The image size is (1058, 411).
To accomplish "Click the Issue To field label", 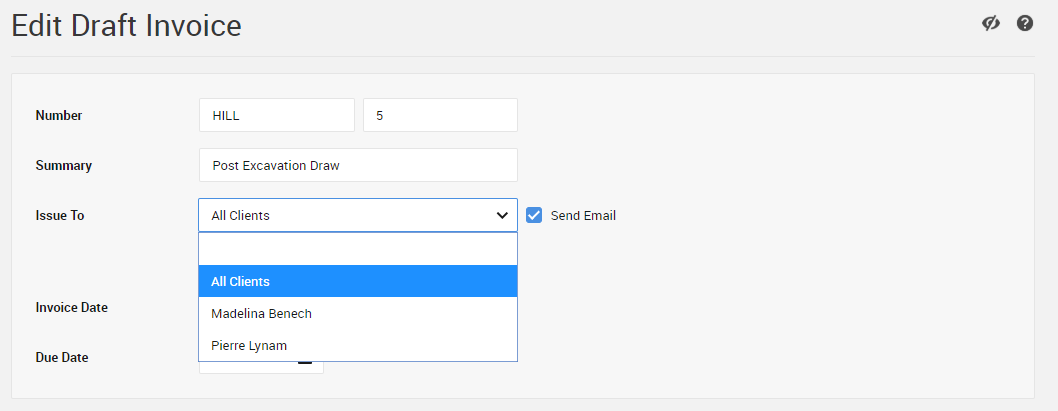I will 60,215.
